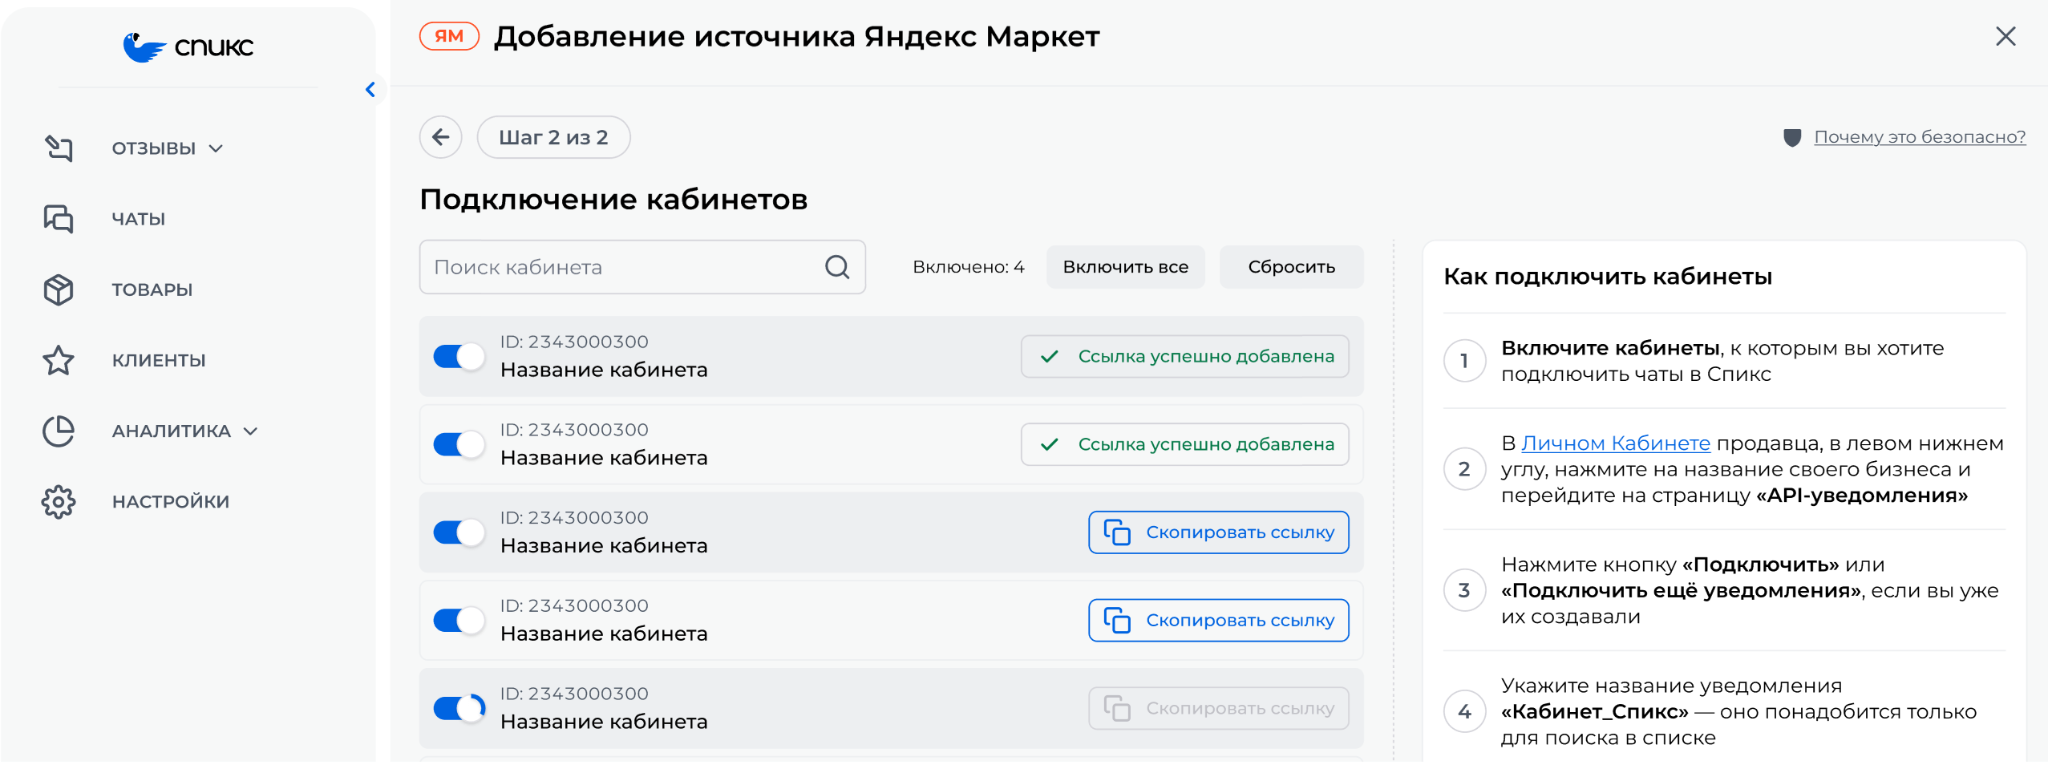2048x762 pixels.
Task: Open Клиенты via the star icon
Action: 59,360
